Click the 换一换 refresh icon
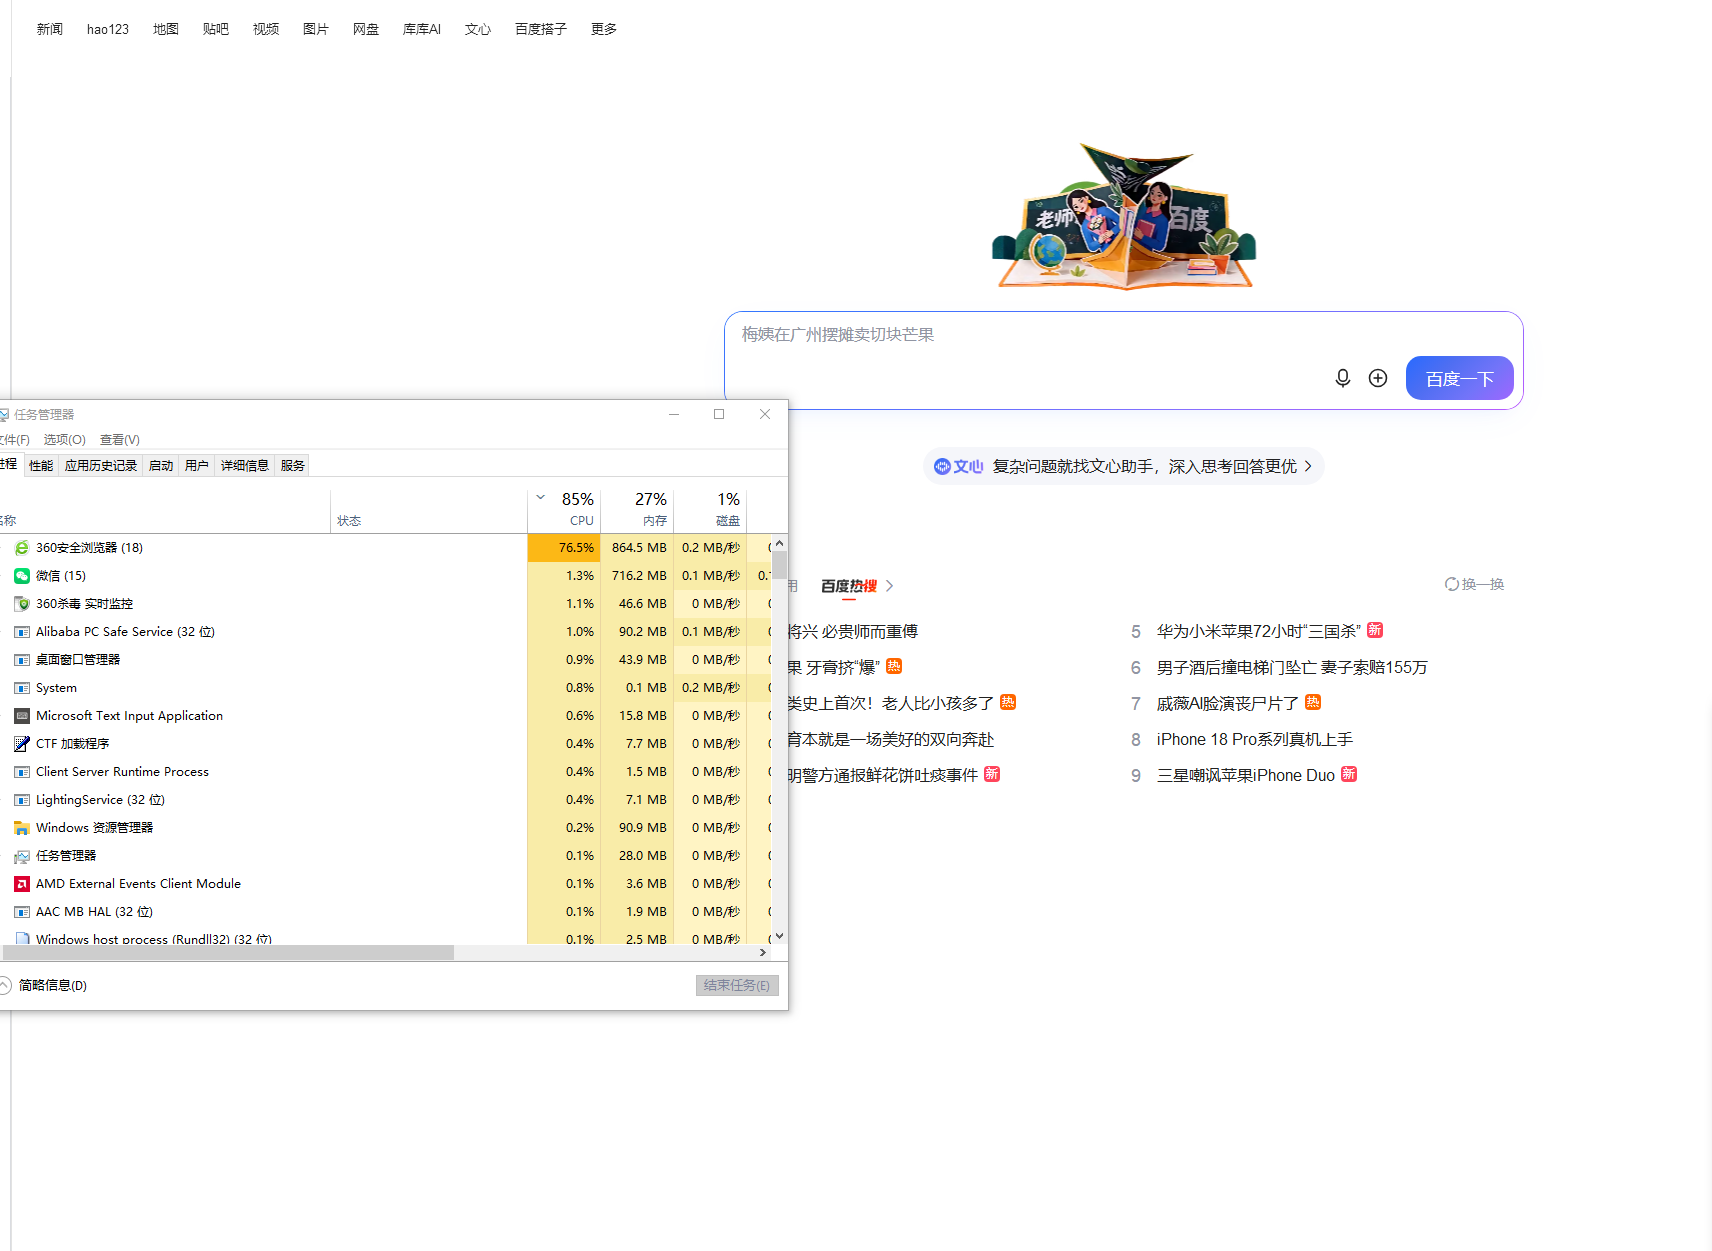The width and height of the screenshot is (1712, 1251). 1451,584
